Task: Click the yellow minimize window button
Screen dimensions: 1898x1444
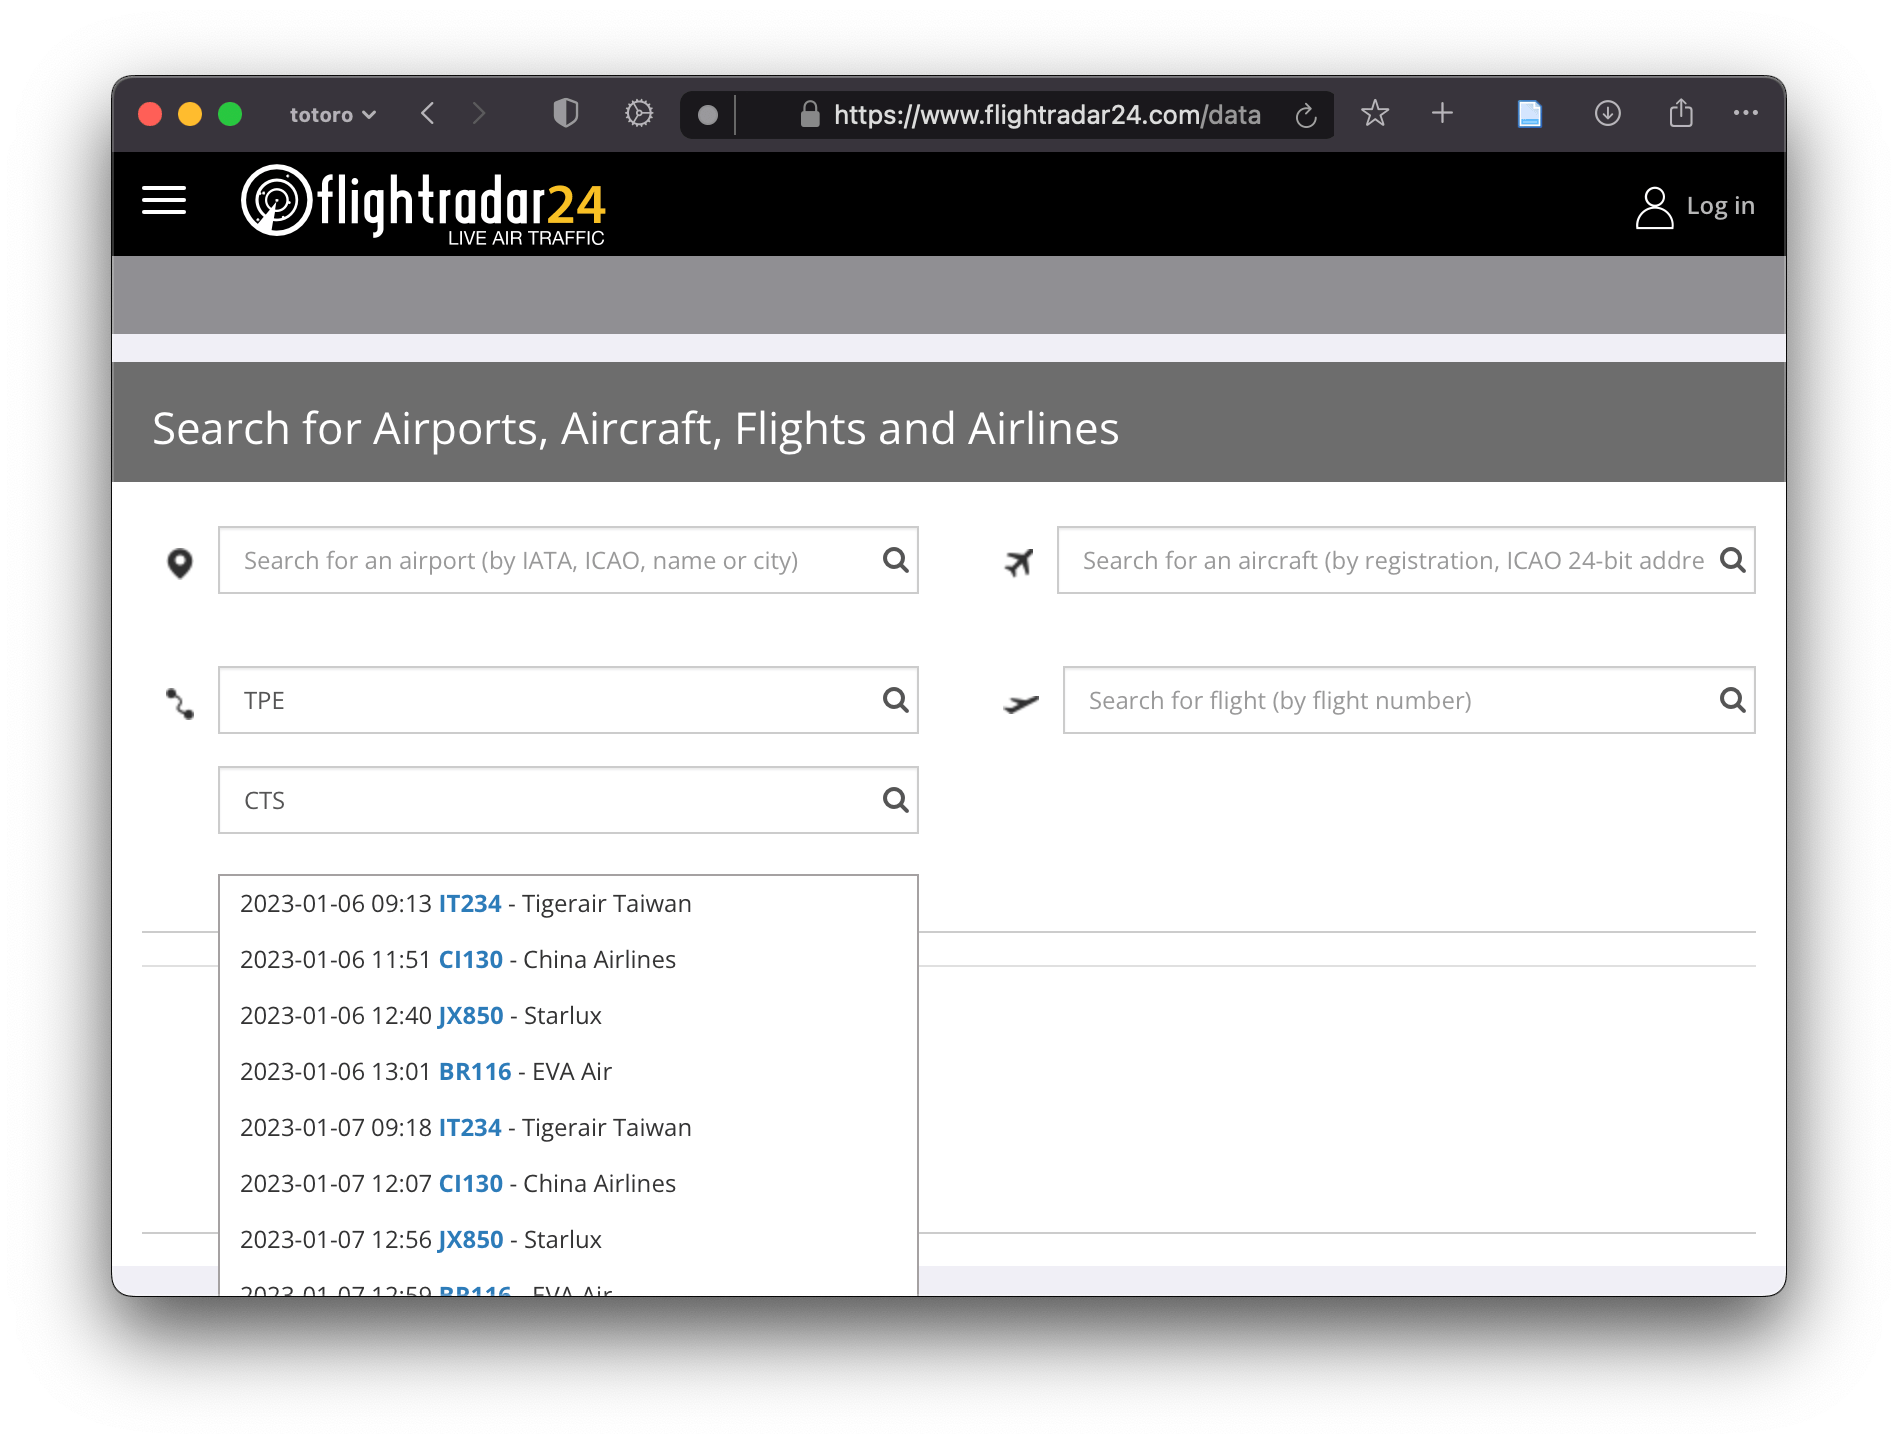Action: [x=190, y=114]
